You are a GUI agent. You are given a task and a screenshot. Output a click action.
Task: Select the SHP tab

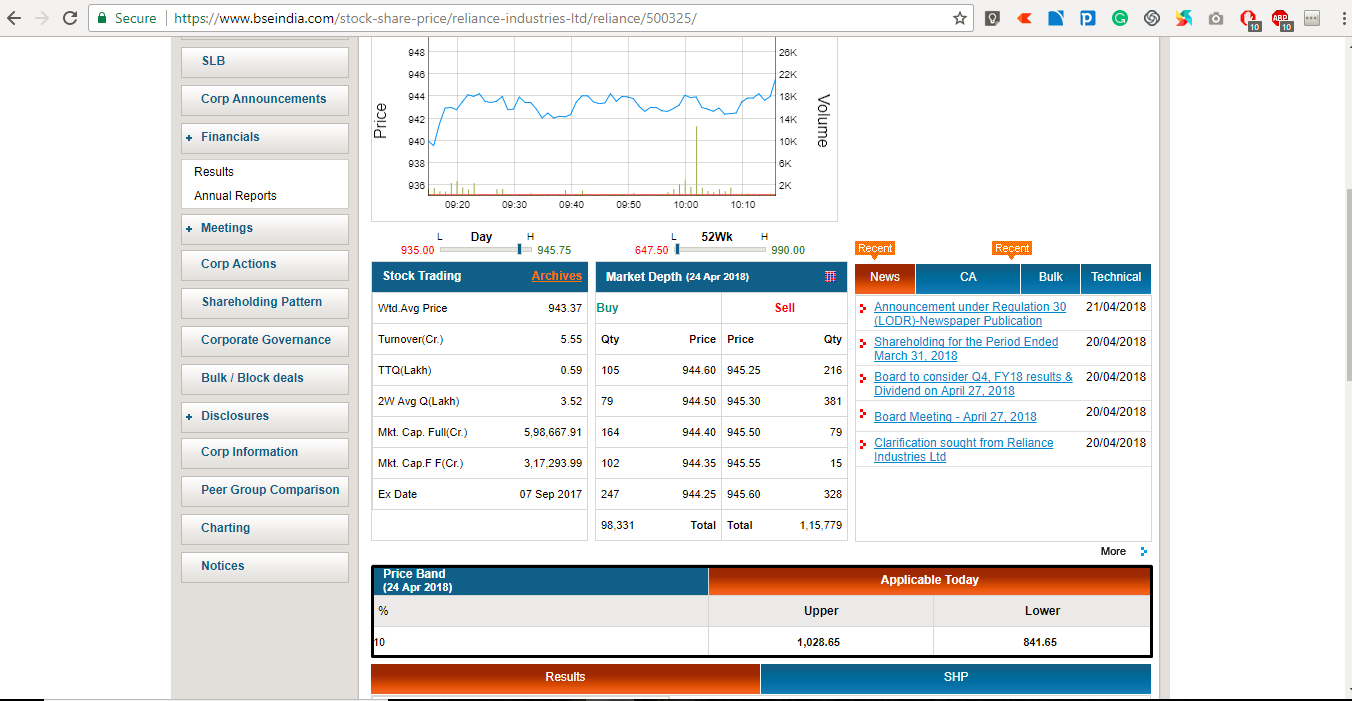point(955,677)
